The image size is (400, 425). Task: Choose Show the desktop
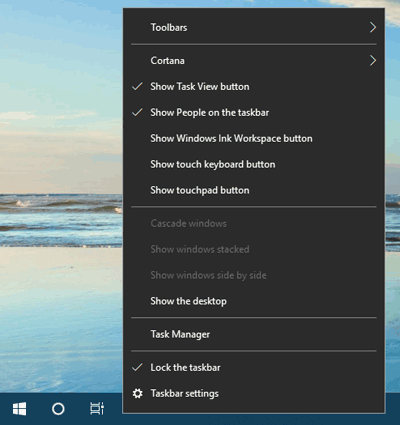(x=254, y=301)
